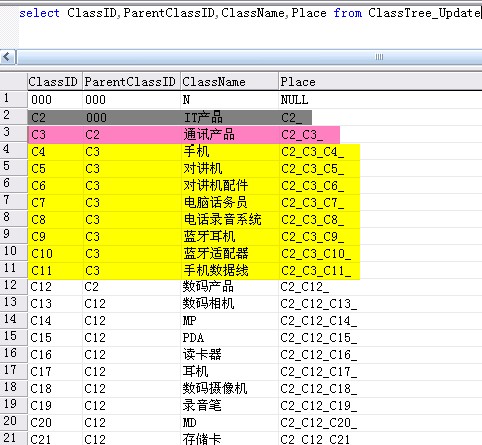Image resolution: width=482 pixels, height=445 pixels.
Task: Click the Place cell 'C2_C12_C13_'
Action: pyautogui.click(x=319, y=304)
